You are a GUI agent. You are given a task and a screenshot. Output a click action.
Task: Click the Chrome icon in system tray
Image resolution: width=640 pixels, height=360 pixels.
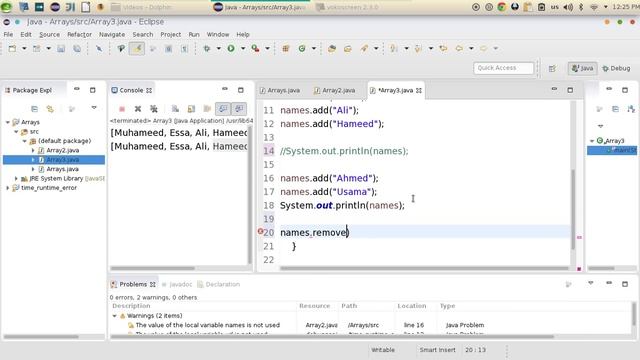(502, 7)
